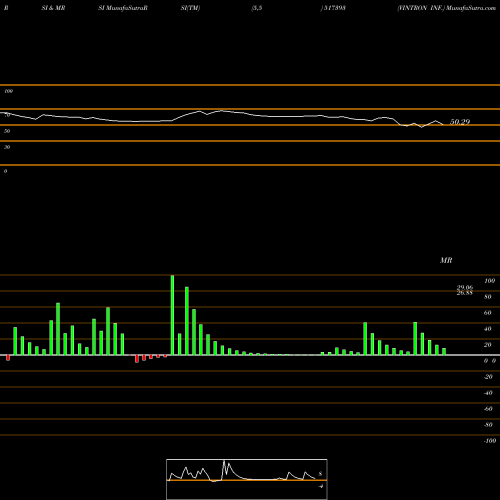Image resolution: width=500 pixels, height=500 pixels.
Task: Click the tallest green bar in the MR histogram
Action: (172, 315)
